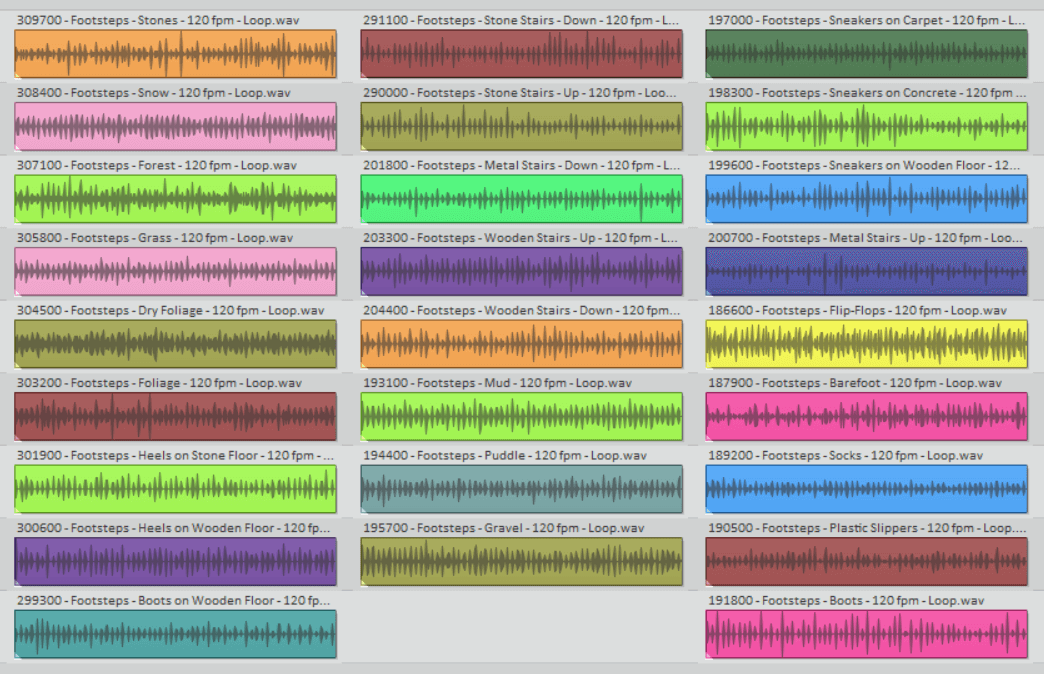Choose the Puddle footsteps audio clip
This screenshot has width=1044, height=674.
(521, 489)
